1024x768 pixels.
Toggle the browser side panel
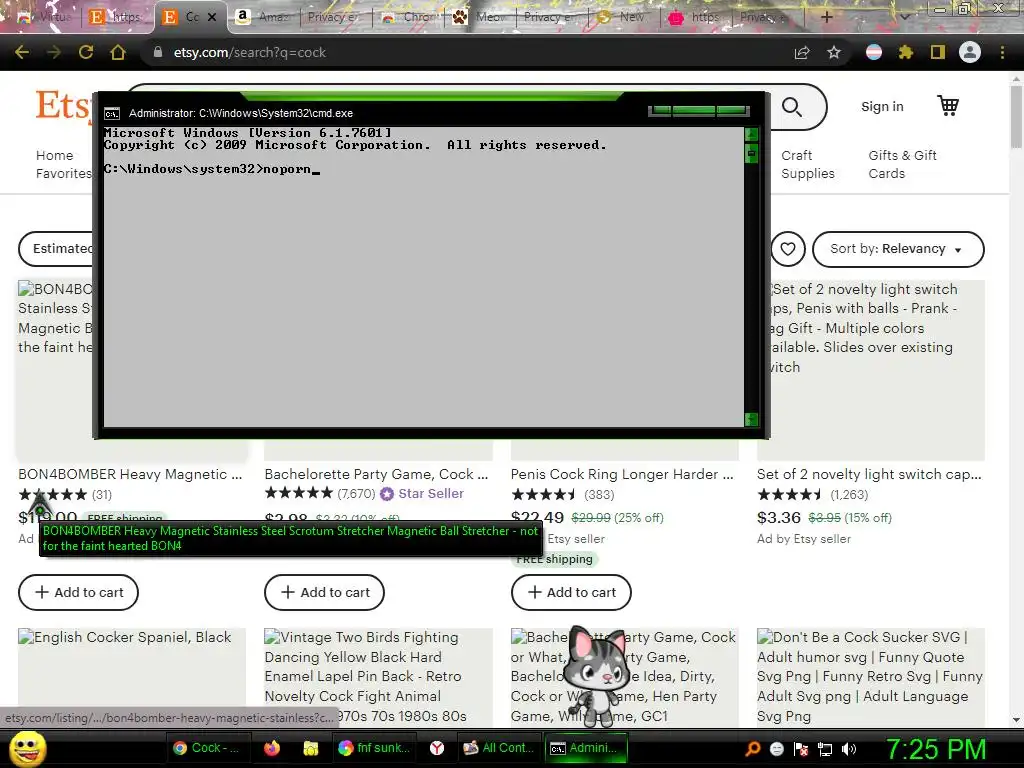click(938, 52)
